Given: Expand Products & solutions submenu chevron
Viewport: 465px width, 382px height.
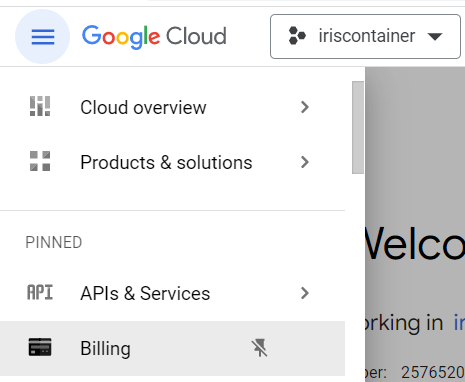Looking at the screenshot, I should point(305,162).
